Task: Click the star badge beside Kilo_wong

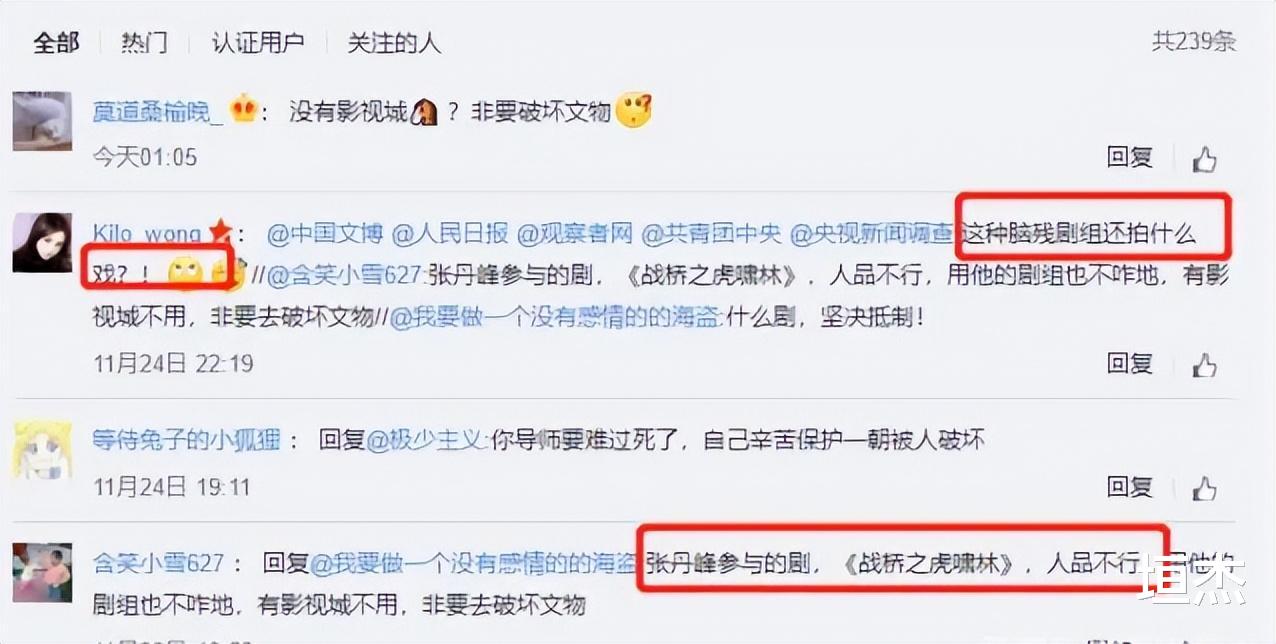Action: (221, 234)
